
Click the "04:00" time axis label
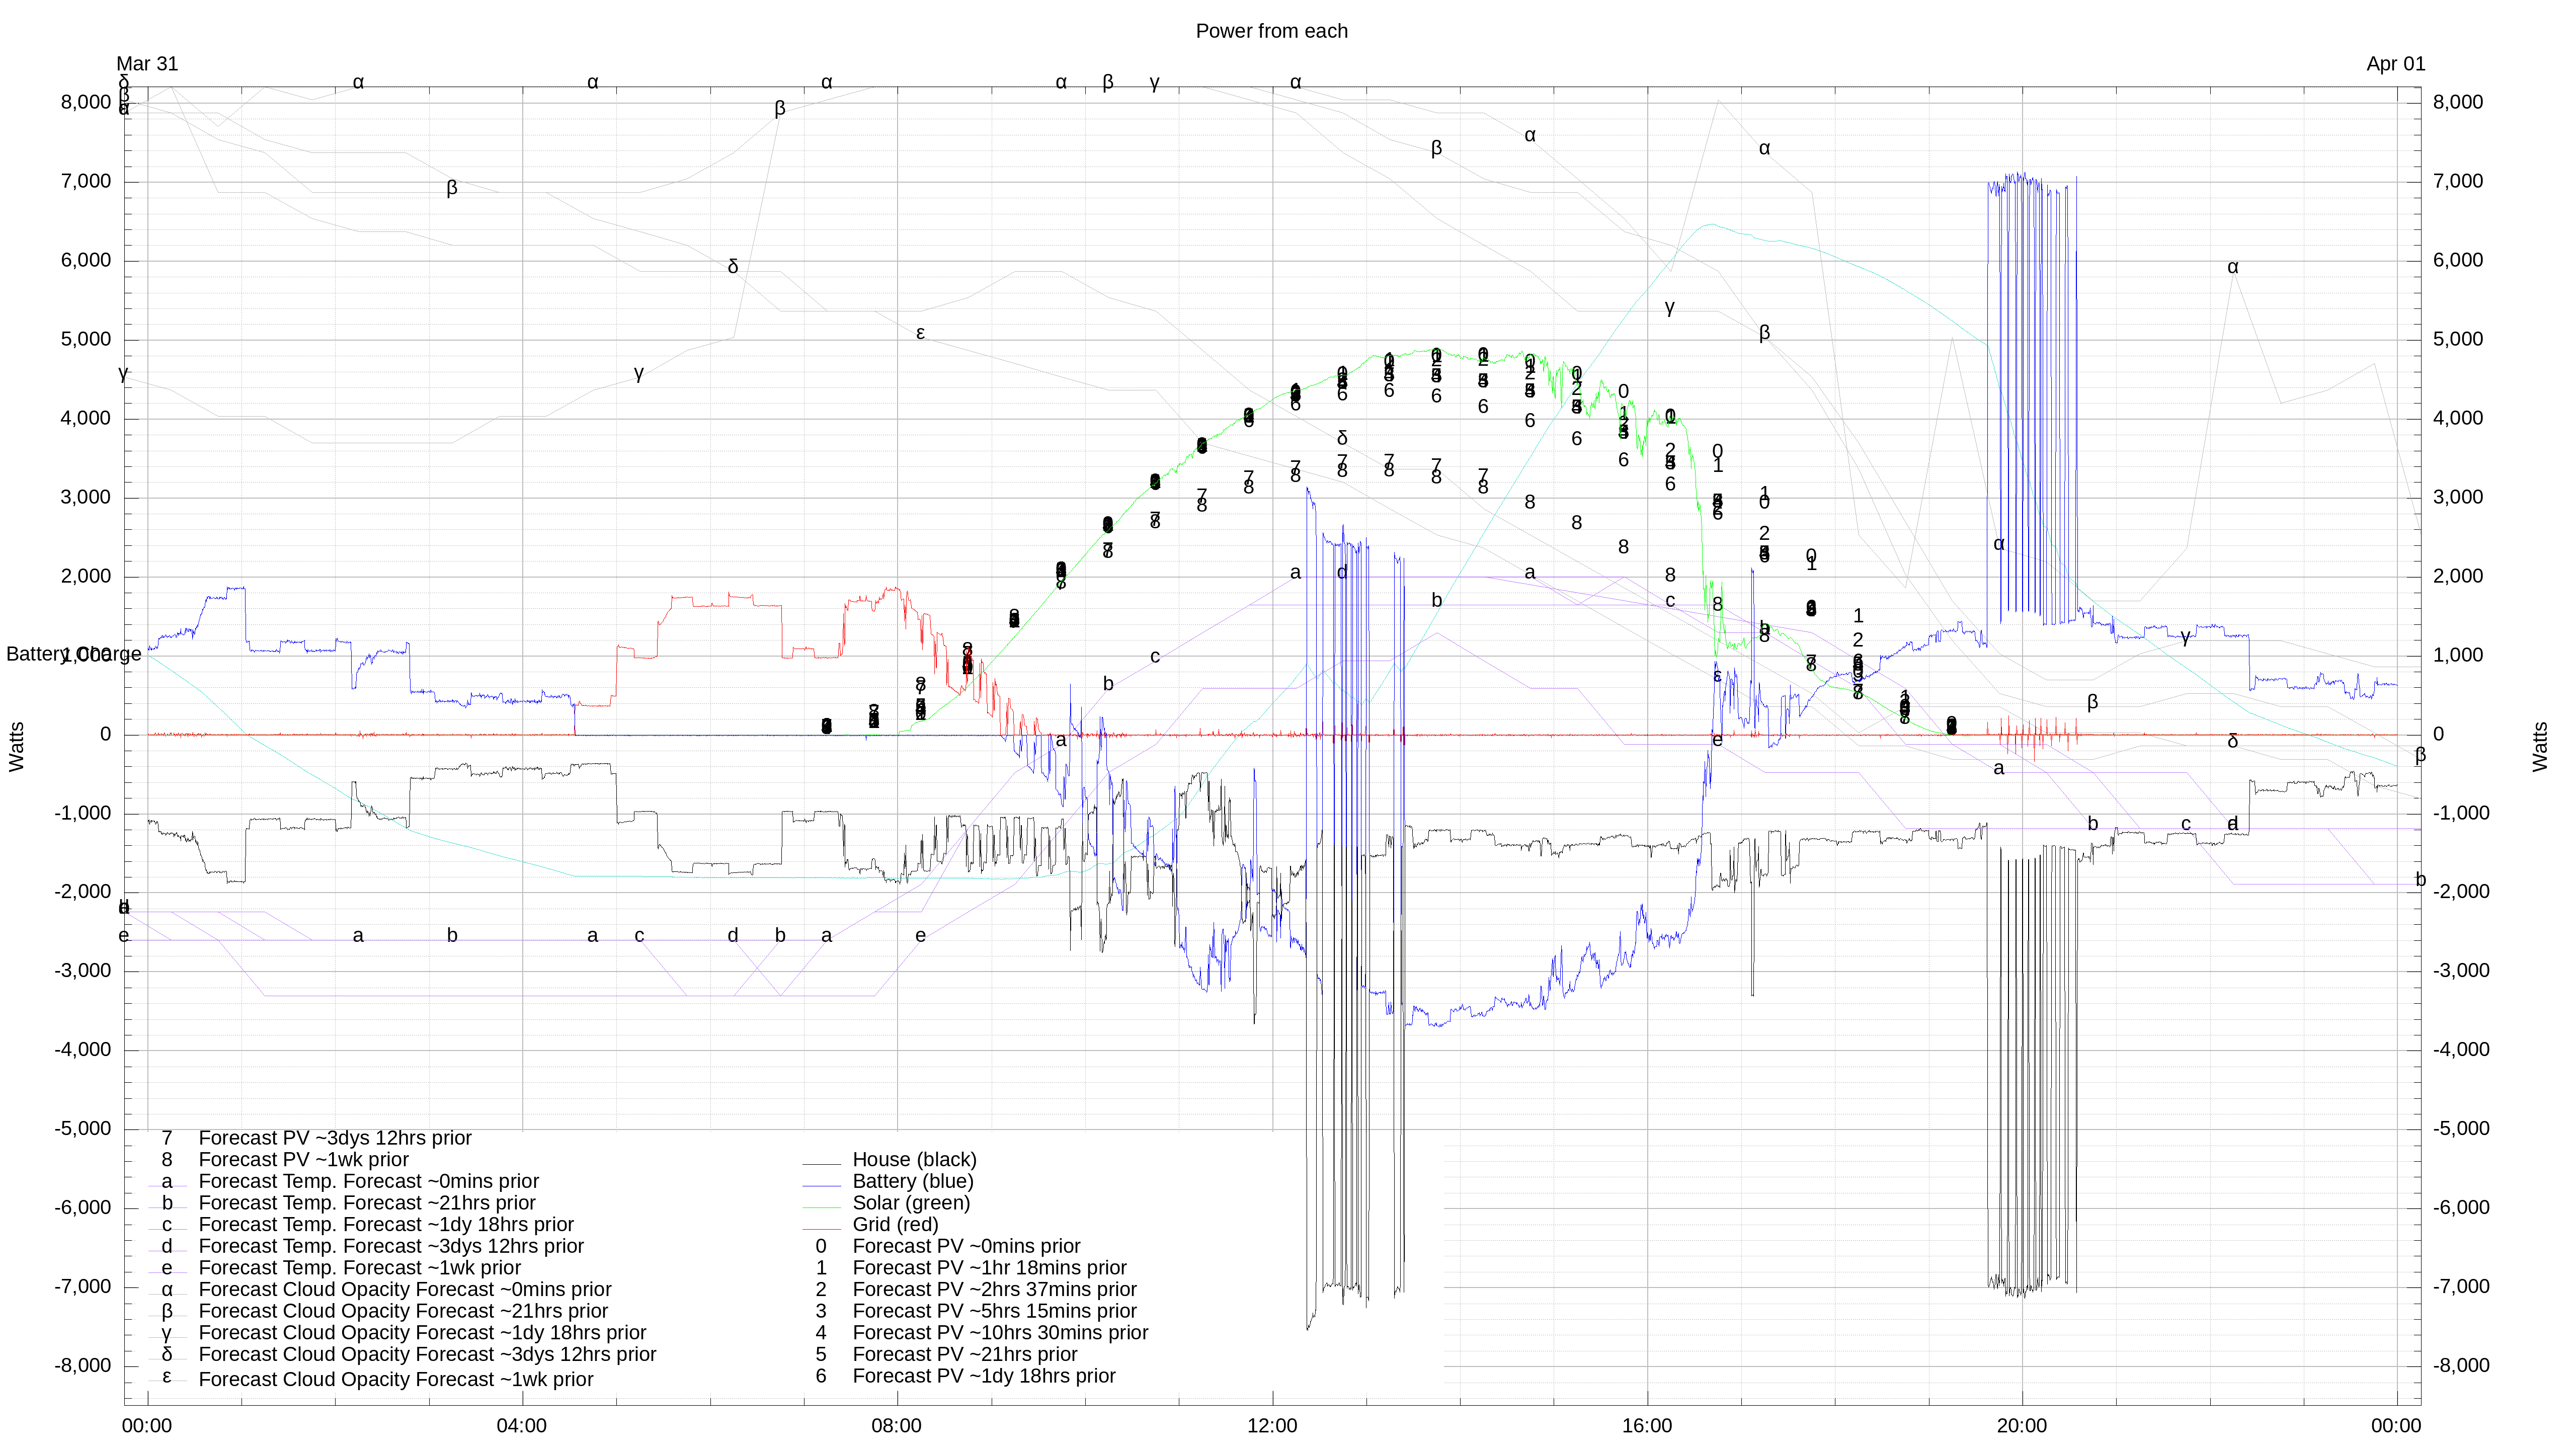tap(522, 1426)
